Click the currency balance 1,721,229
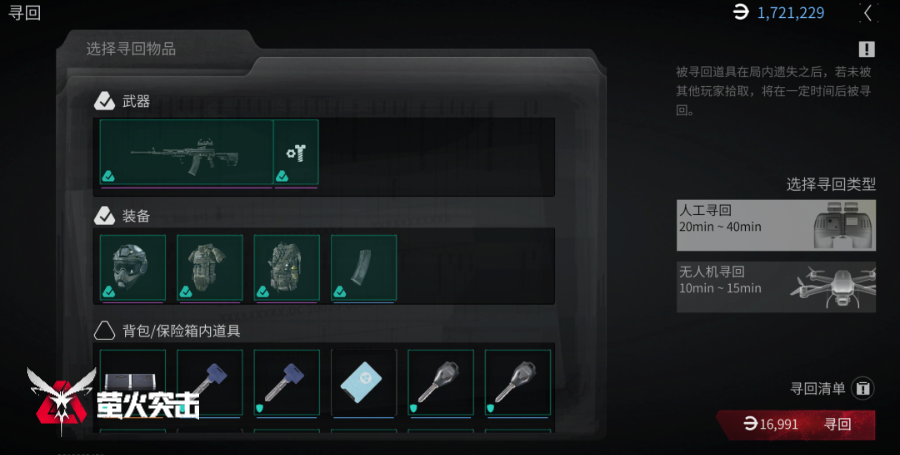Image resolution: width=900 pixels, height=455 pixels. pos(791,13)
